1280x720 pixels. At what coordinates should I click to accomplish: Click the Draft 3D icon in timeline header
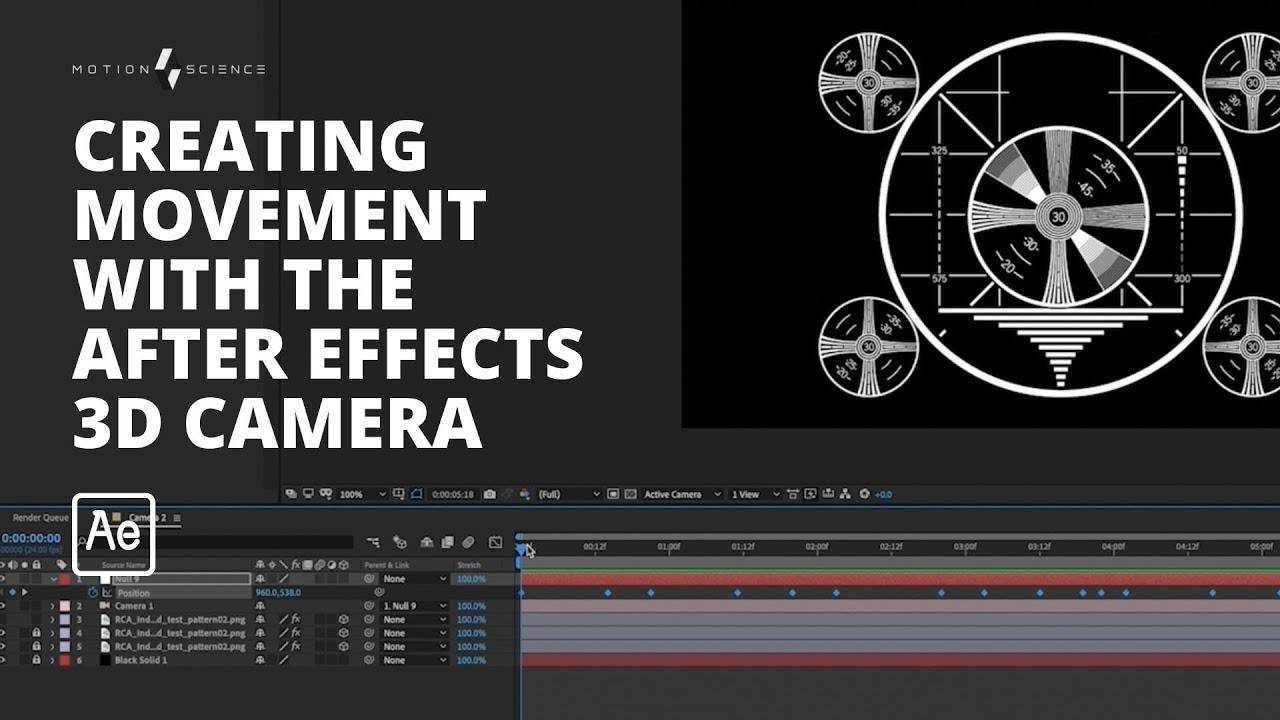pyautogui.click(x=399, y=542)
